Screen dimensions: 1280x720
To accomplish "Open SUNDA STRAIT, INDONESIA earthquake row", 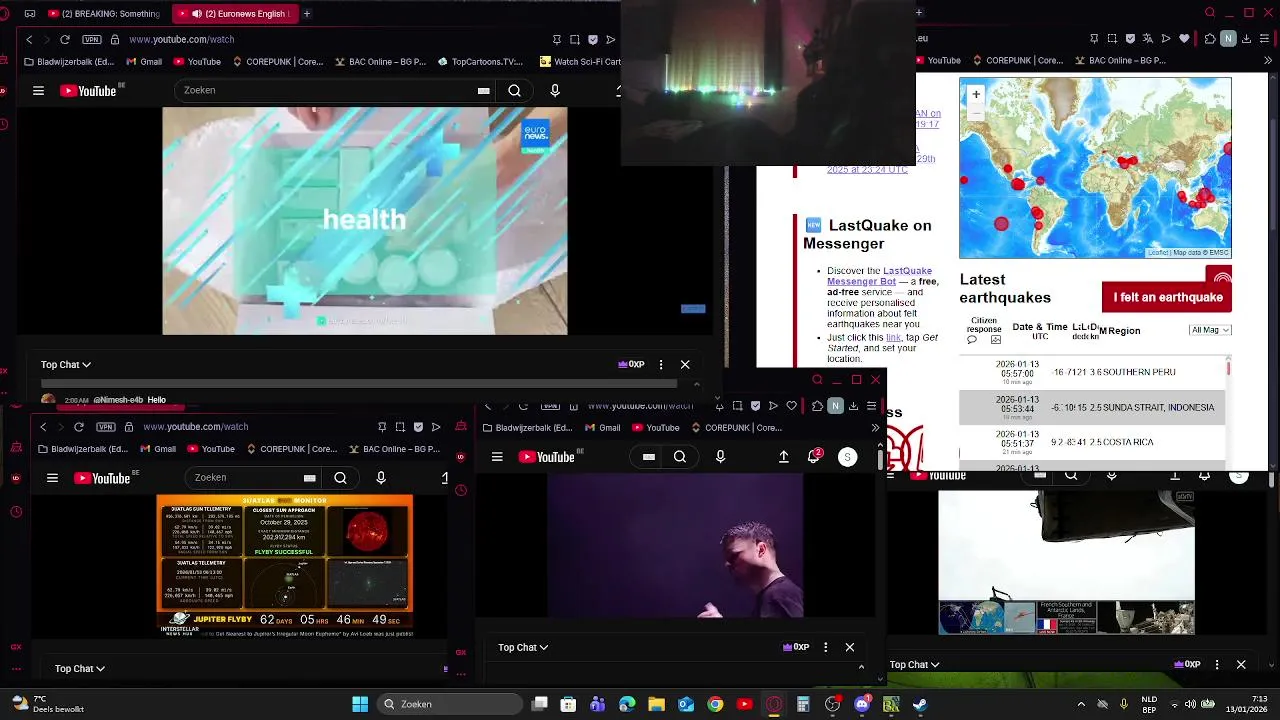I will 1092,407.
